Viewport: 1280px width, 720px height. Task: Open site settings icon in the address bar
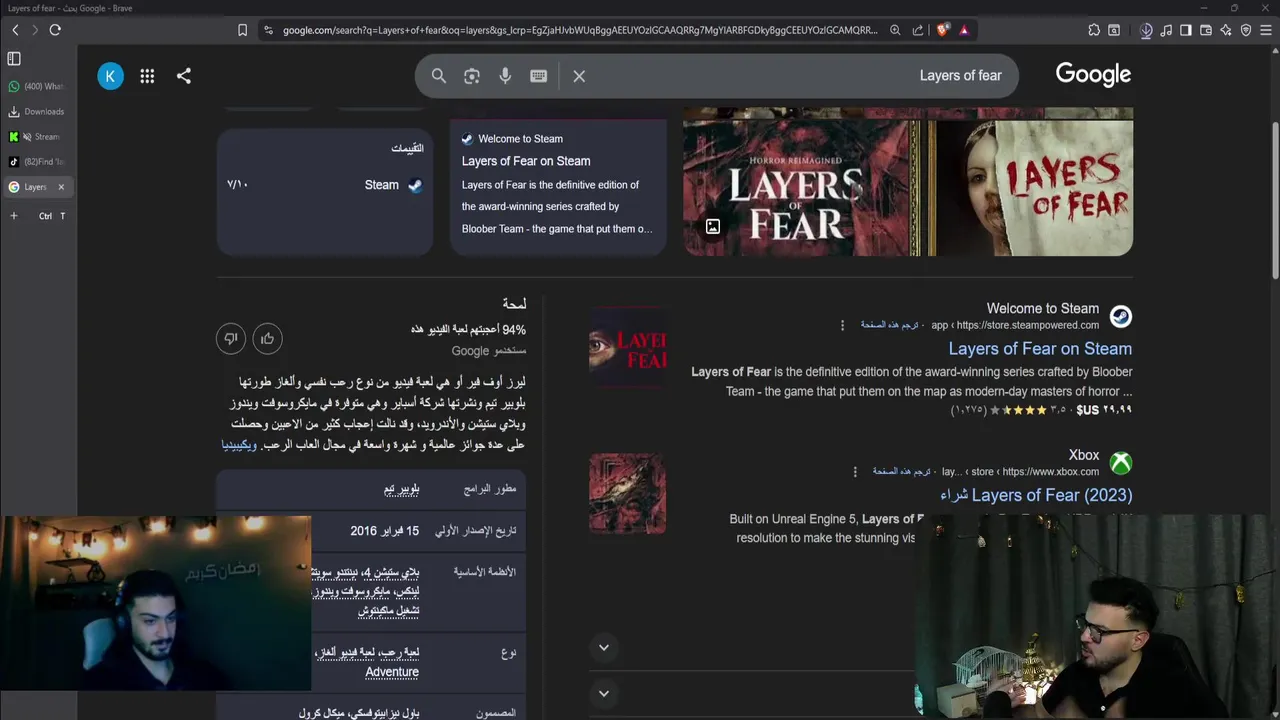(x=268, y=30)
